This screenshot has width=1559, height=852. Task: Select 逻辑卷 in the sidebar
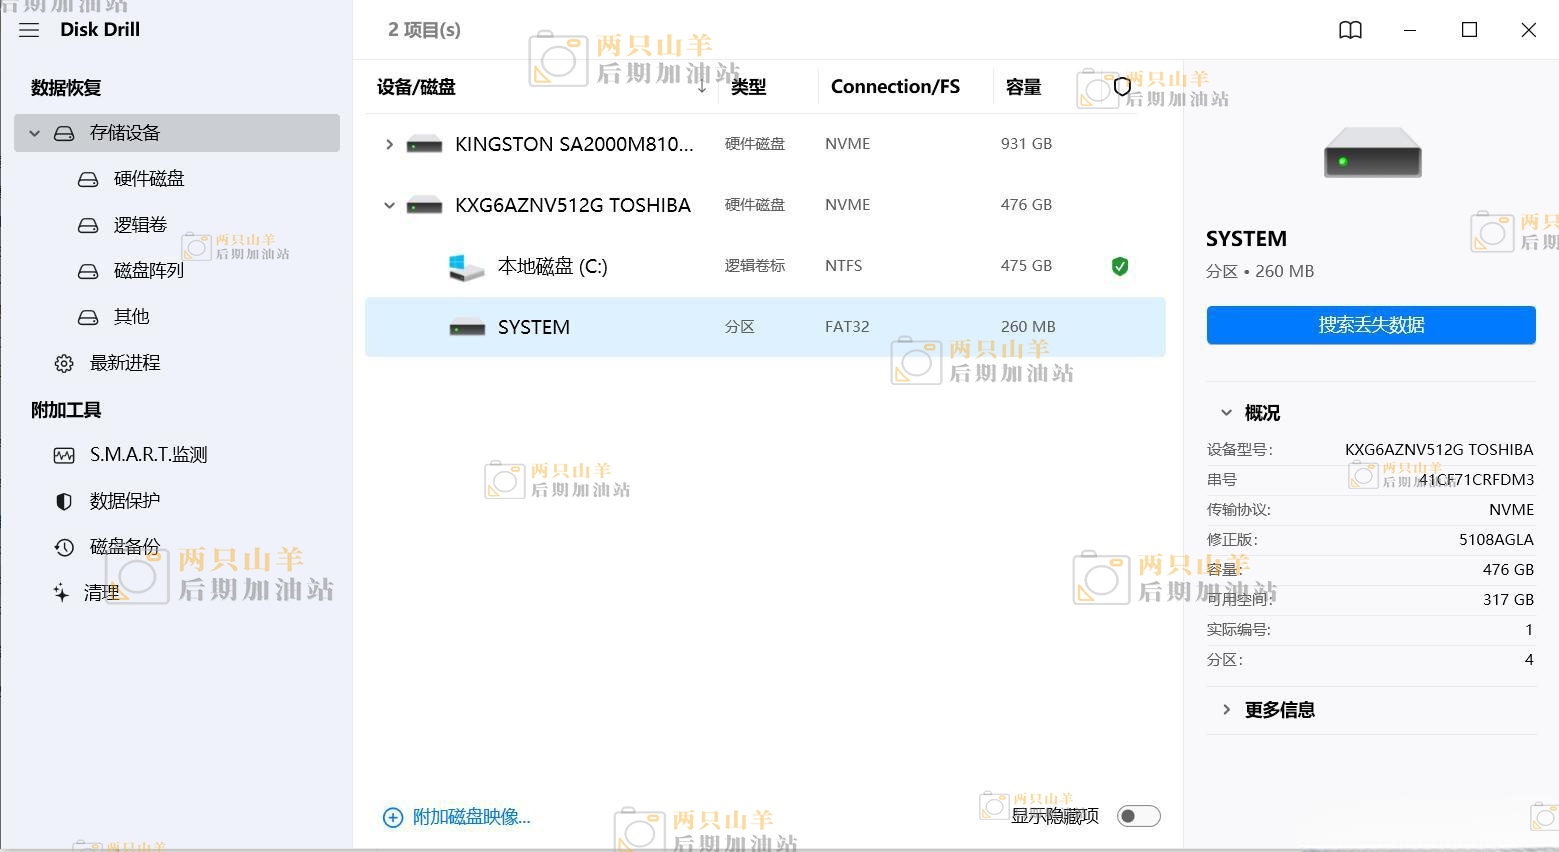point(140,225)
